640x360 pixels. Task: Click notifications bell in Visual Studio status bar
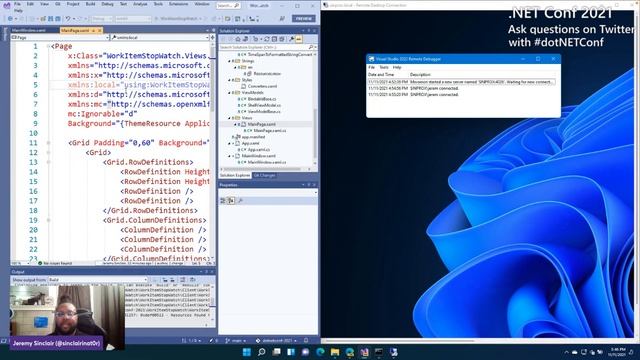[306, 340]
